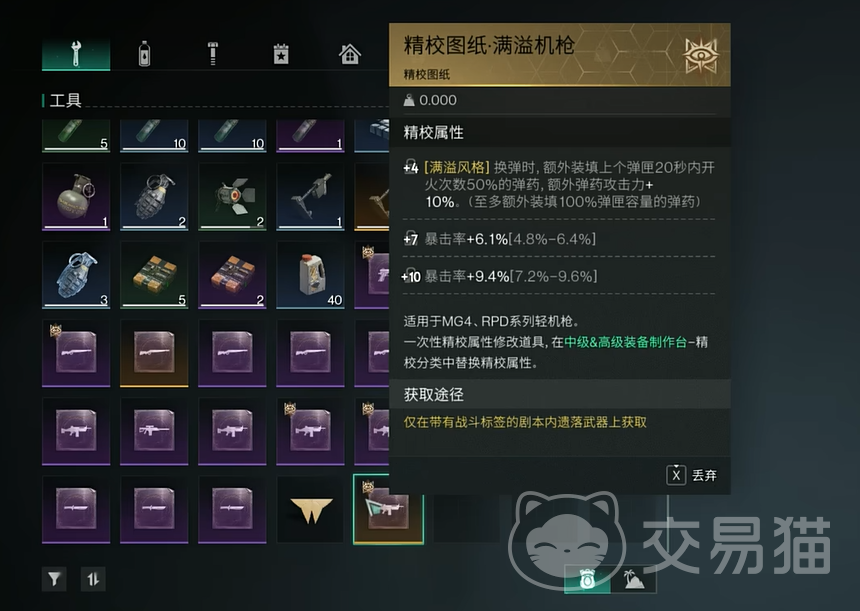Click the 丢弃 discard button
Screen dimensions: 860x611
point(692,475)
